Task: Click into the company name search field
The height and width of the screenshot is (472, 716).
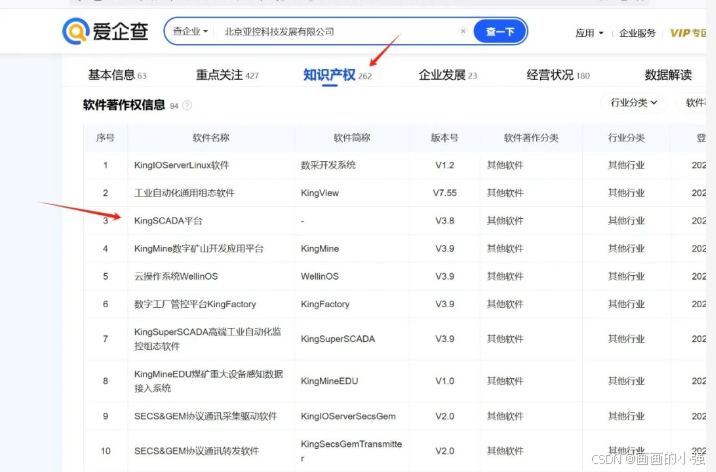Action: 338,31
